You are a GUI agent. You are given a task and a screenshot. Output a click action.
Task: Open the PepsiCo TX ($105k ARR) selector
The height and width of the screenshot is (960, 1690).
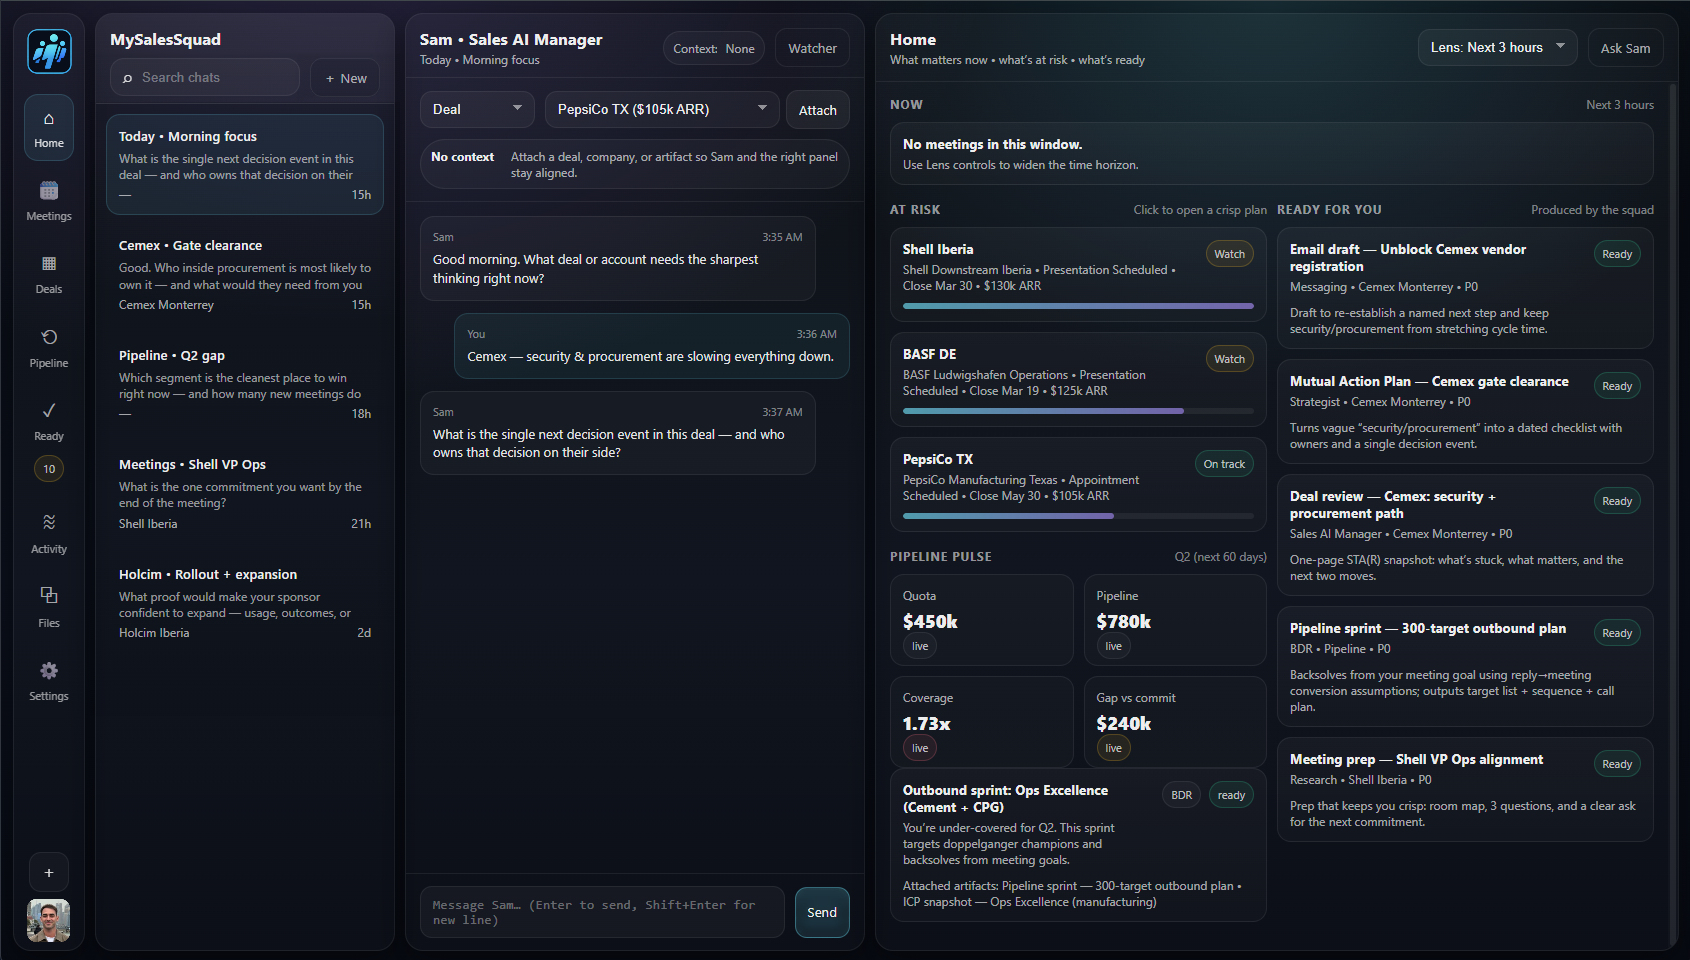tap(661, 109)
